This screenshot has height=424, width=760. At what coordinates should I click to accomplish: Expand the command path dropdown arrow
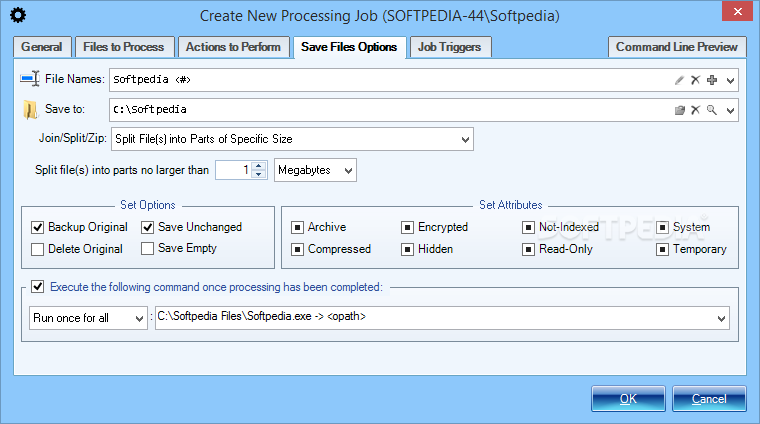point(721,318)
